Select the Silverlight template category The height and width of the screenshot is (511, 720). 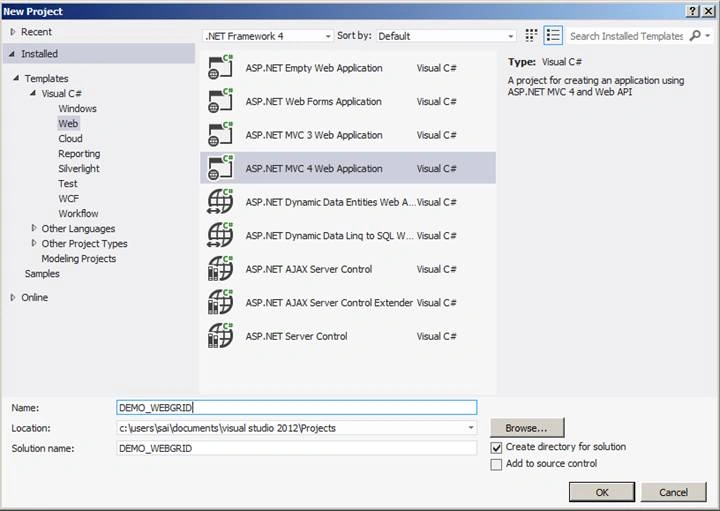pyautogui.click(x=79, y=168)
